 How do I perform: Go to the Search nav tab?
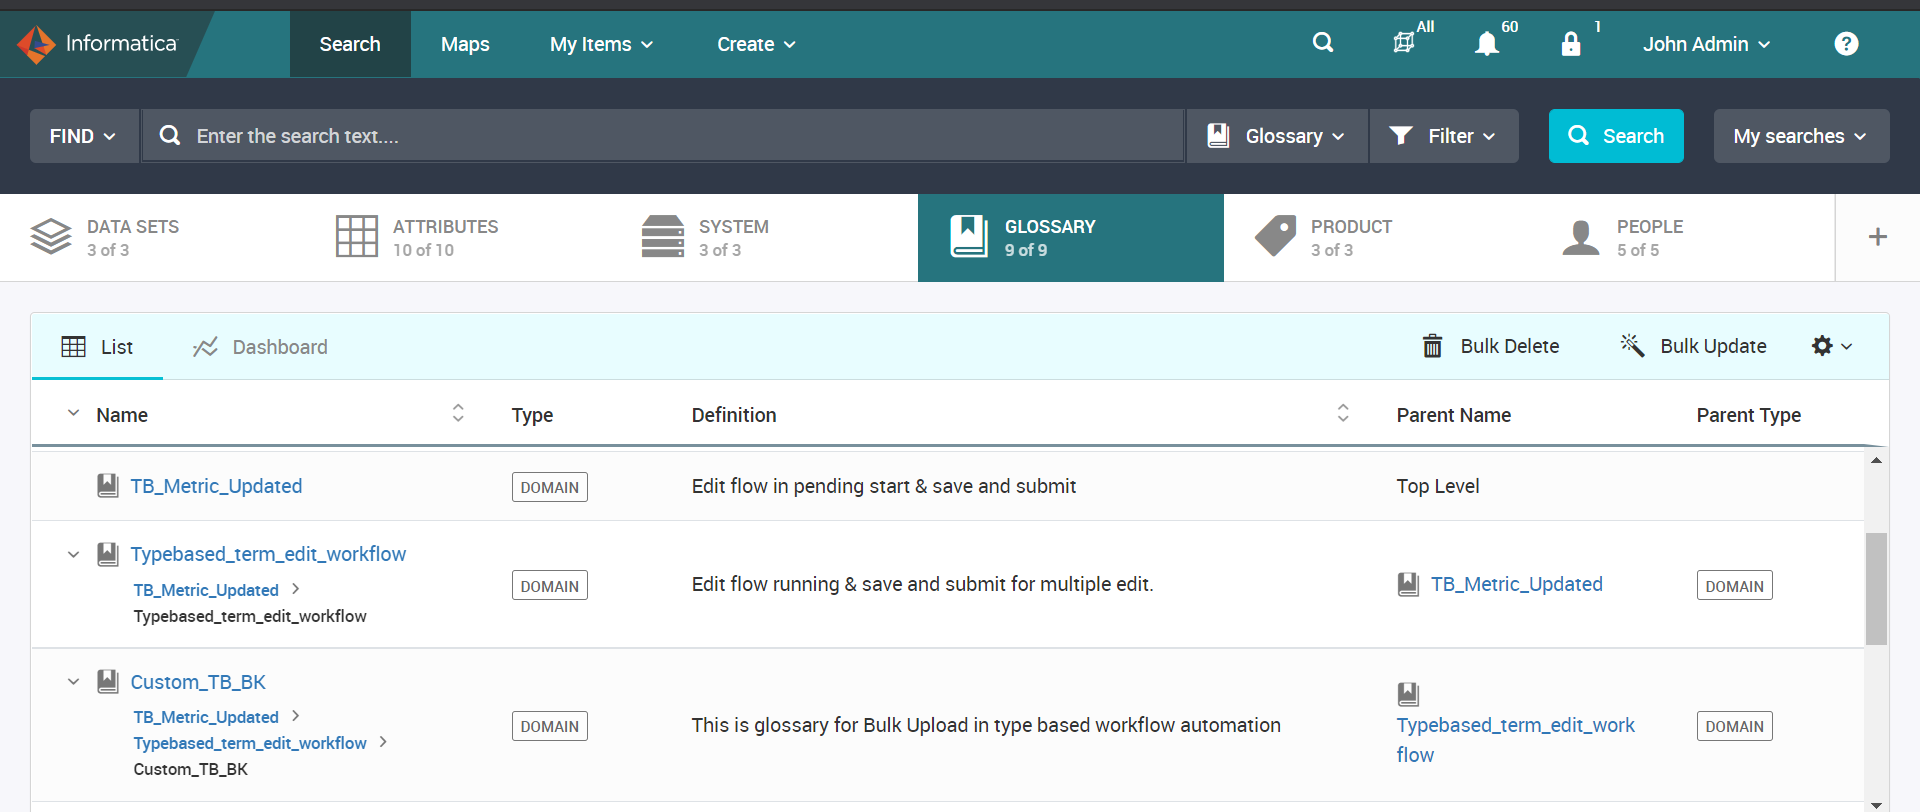click(350, 44)
